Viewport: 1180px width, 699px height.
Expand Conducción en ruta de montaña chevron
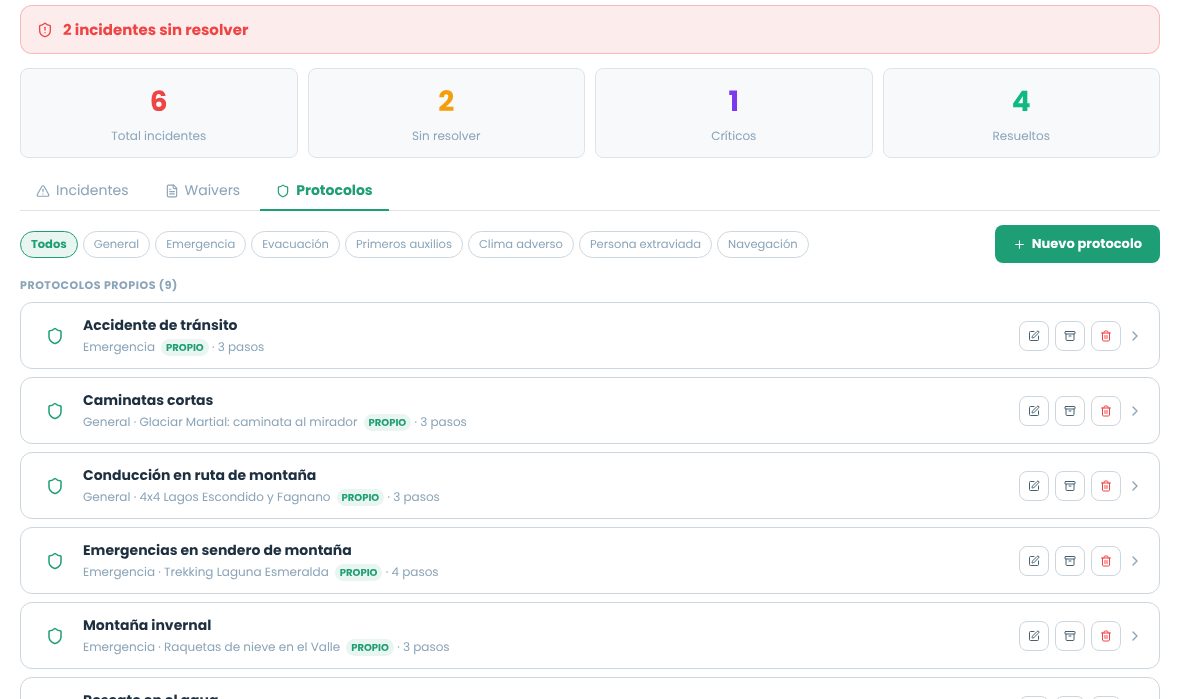coord(1135,485)
